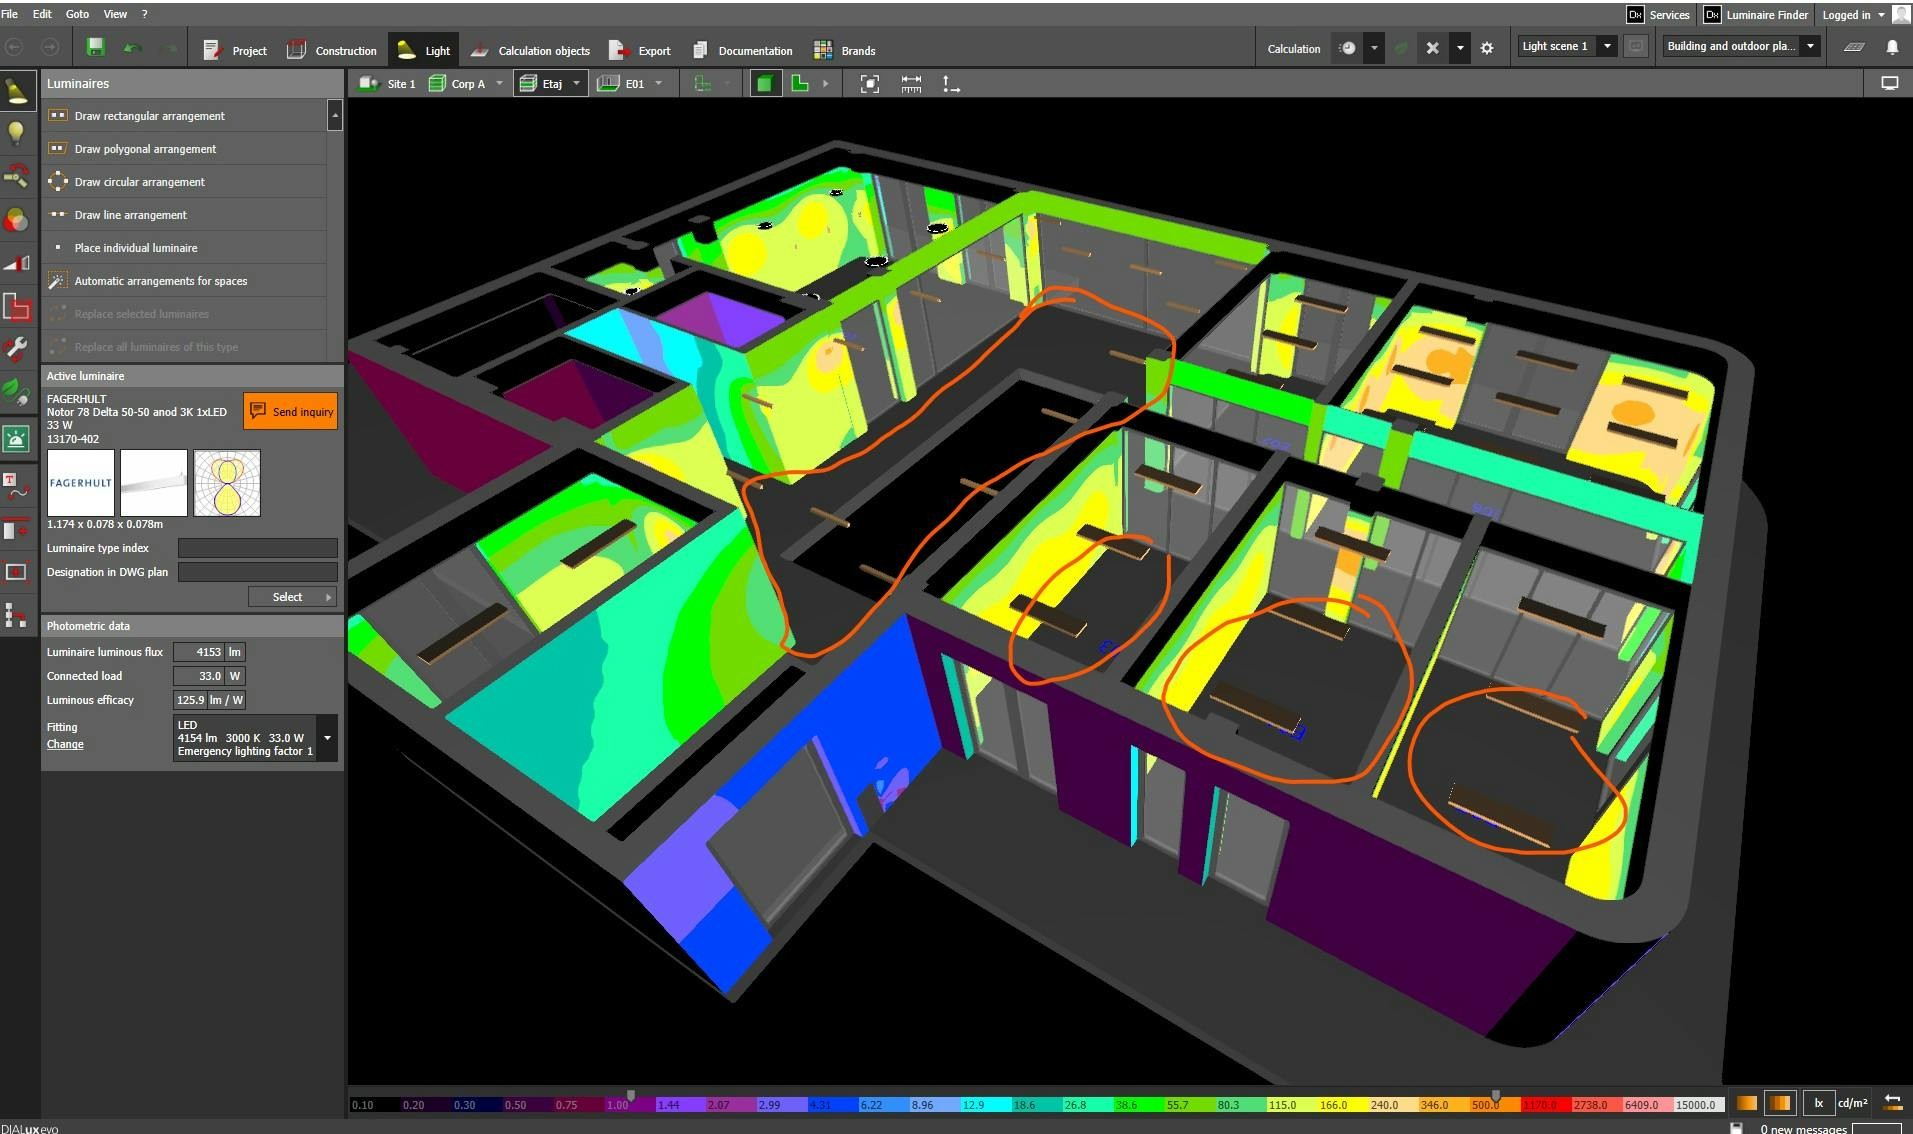This screenshot has height=1134, width=1913.
Task: Open the File menu
Action: [x=10, y=14]
